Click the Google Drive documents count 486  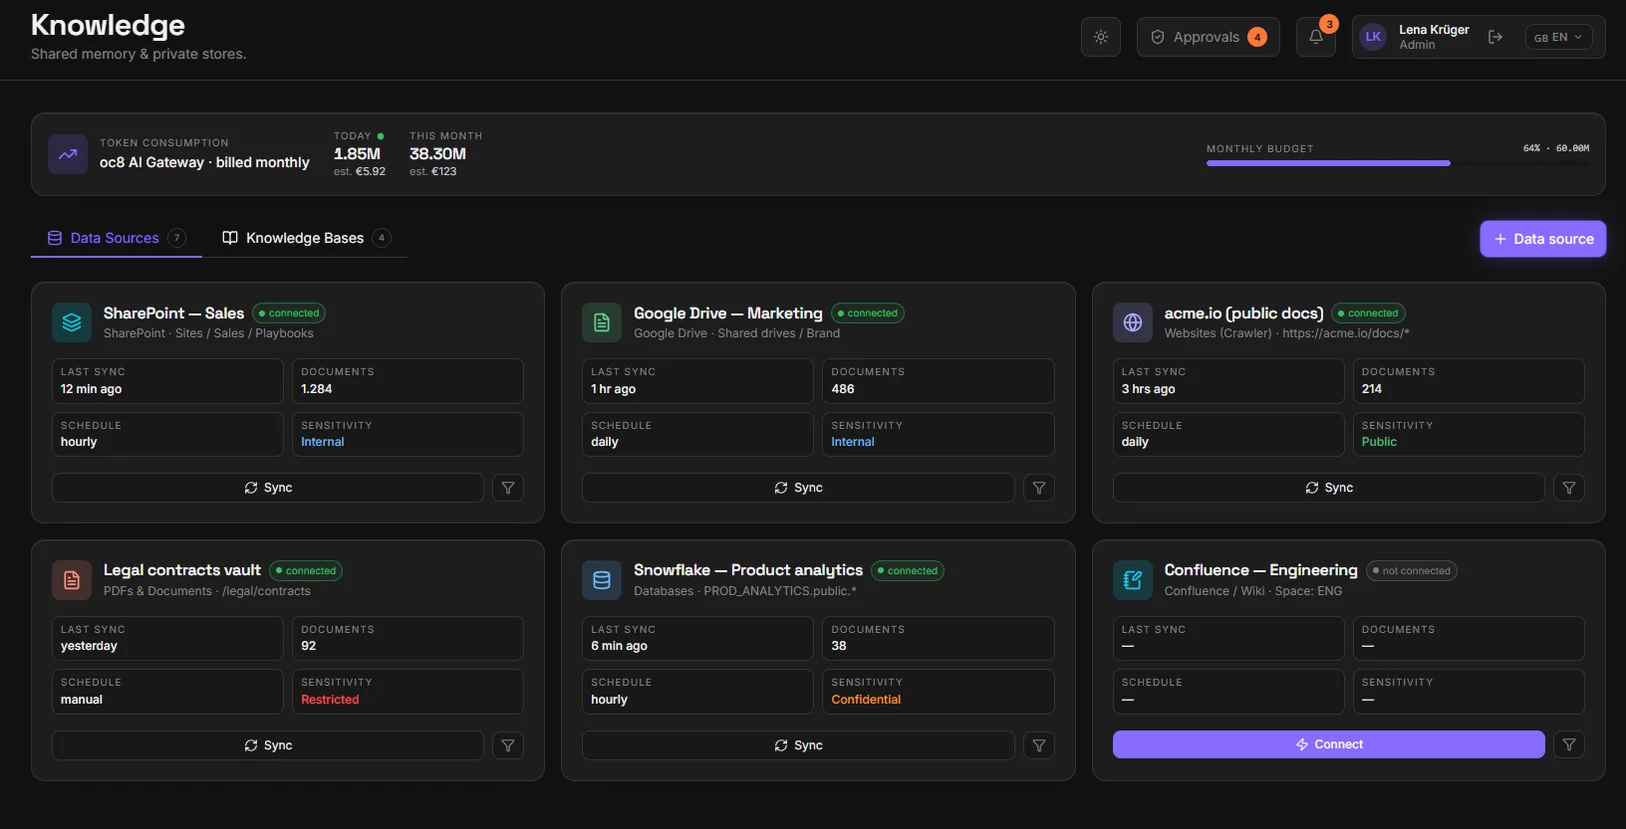point(843,389)
